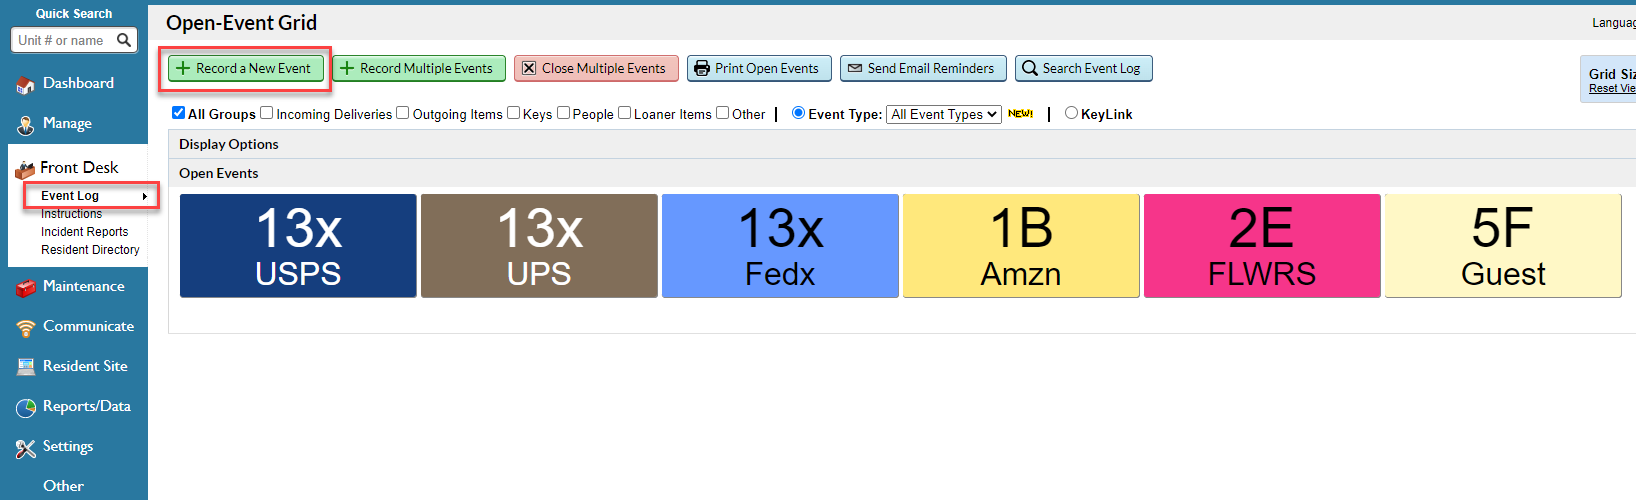The height and width of the screenshot is (500, 1636).
Task: Check the Loaner Items checkbox
Action: click(625, 113)
